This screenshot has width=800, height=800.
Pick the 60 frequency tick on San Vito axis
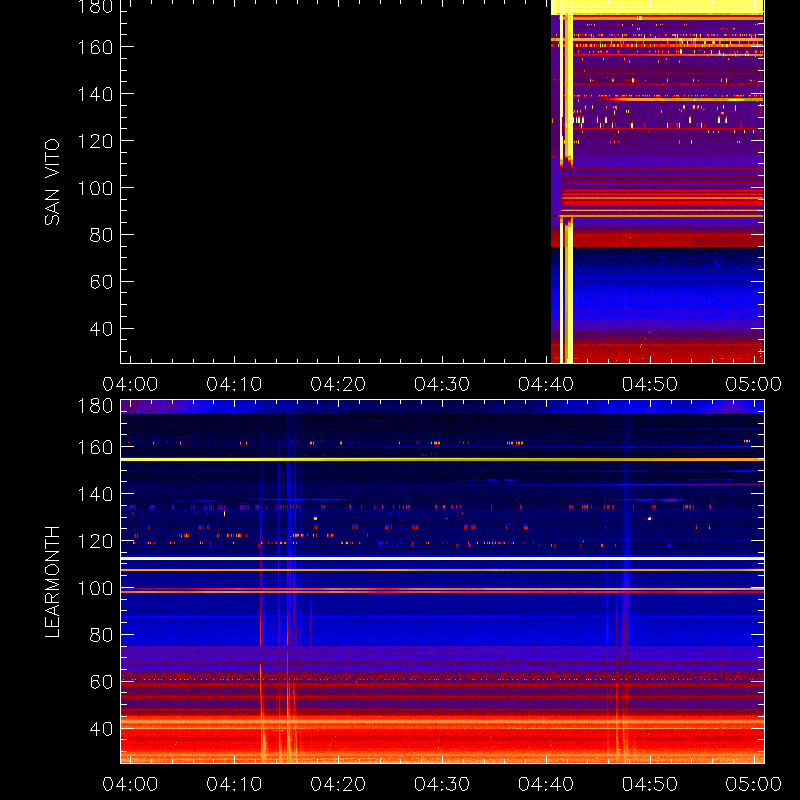click(x=102, y=282)
